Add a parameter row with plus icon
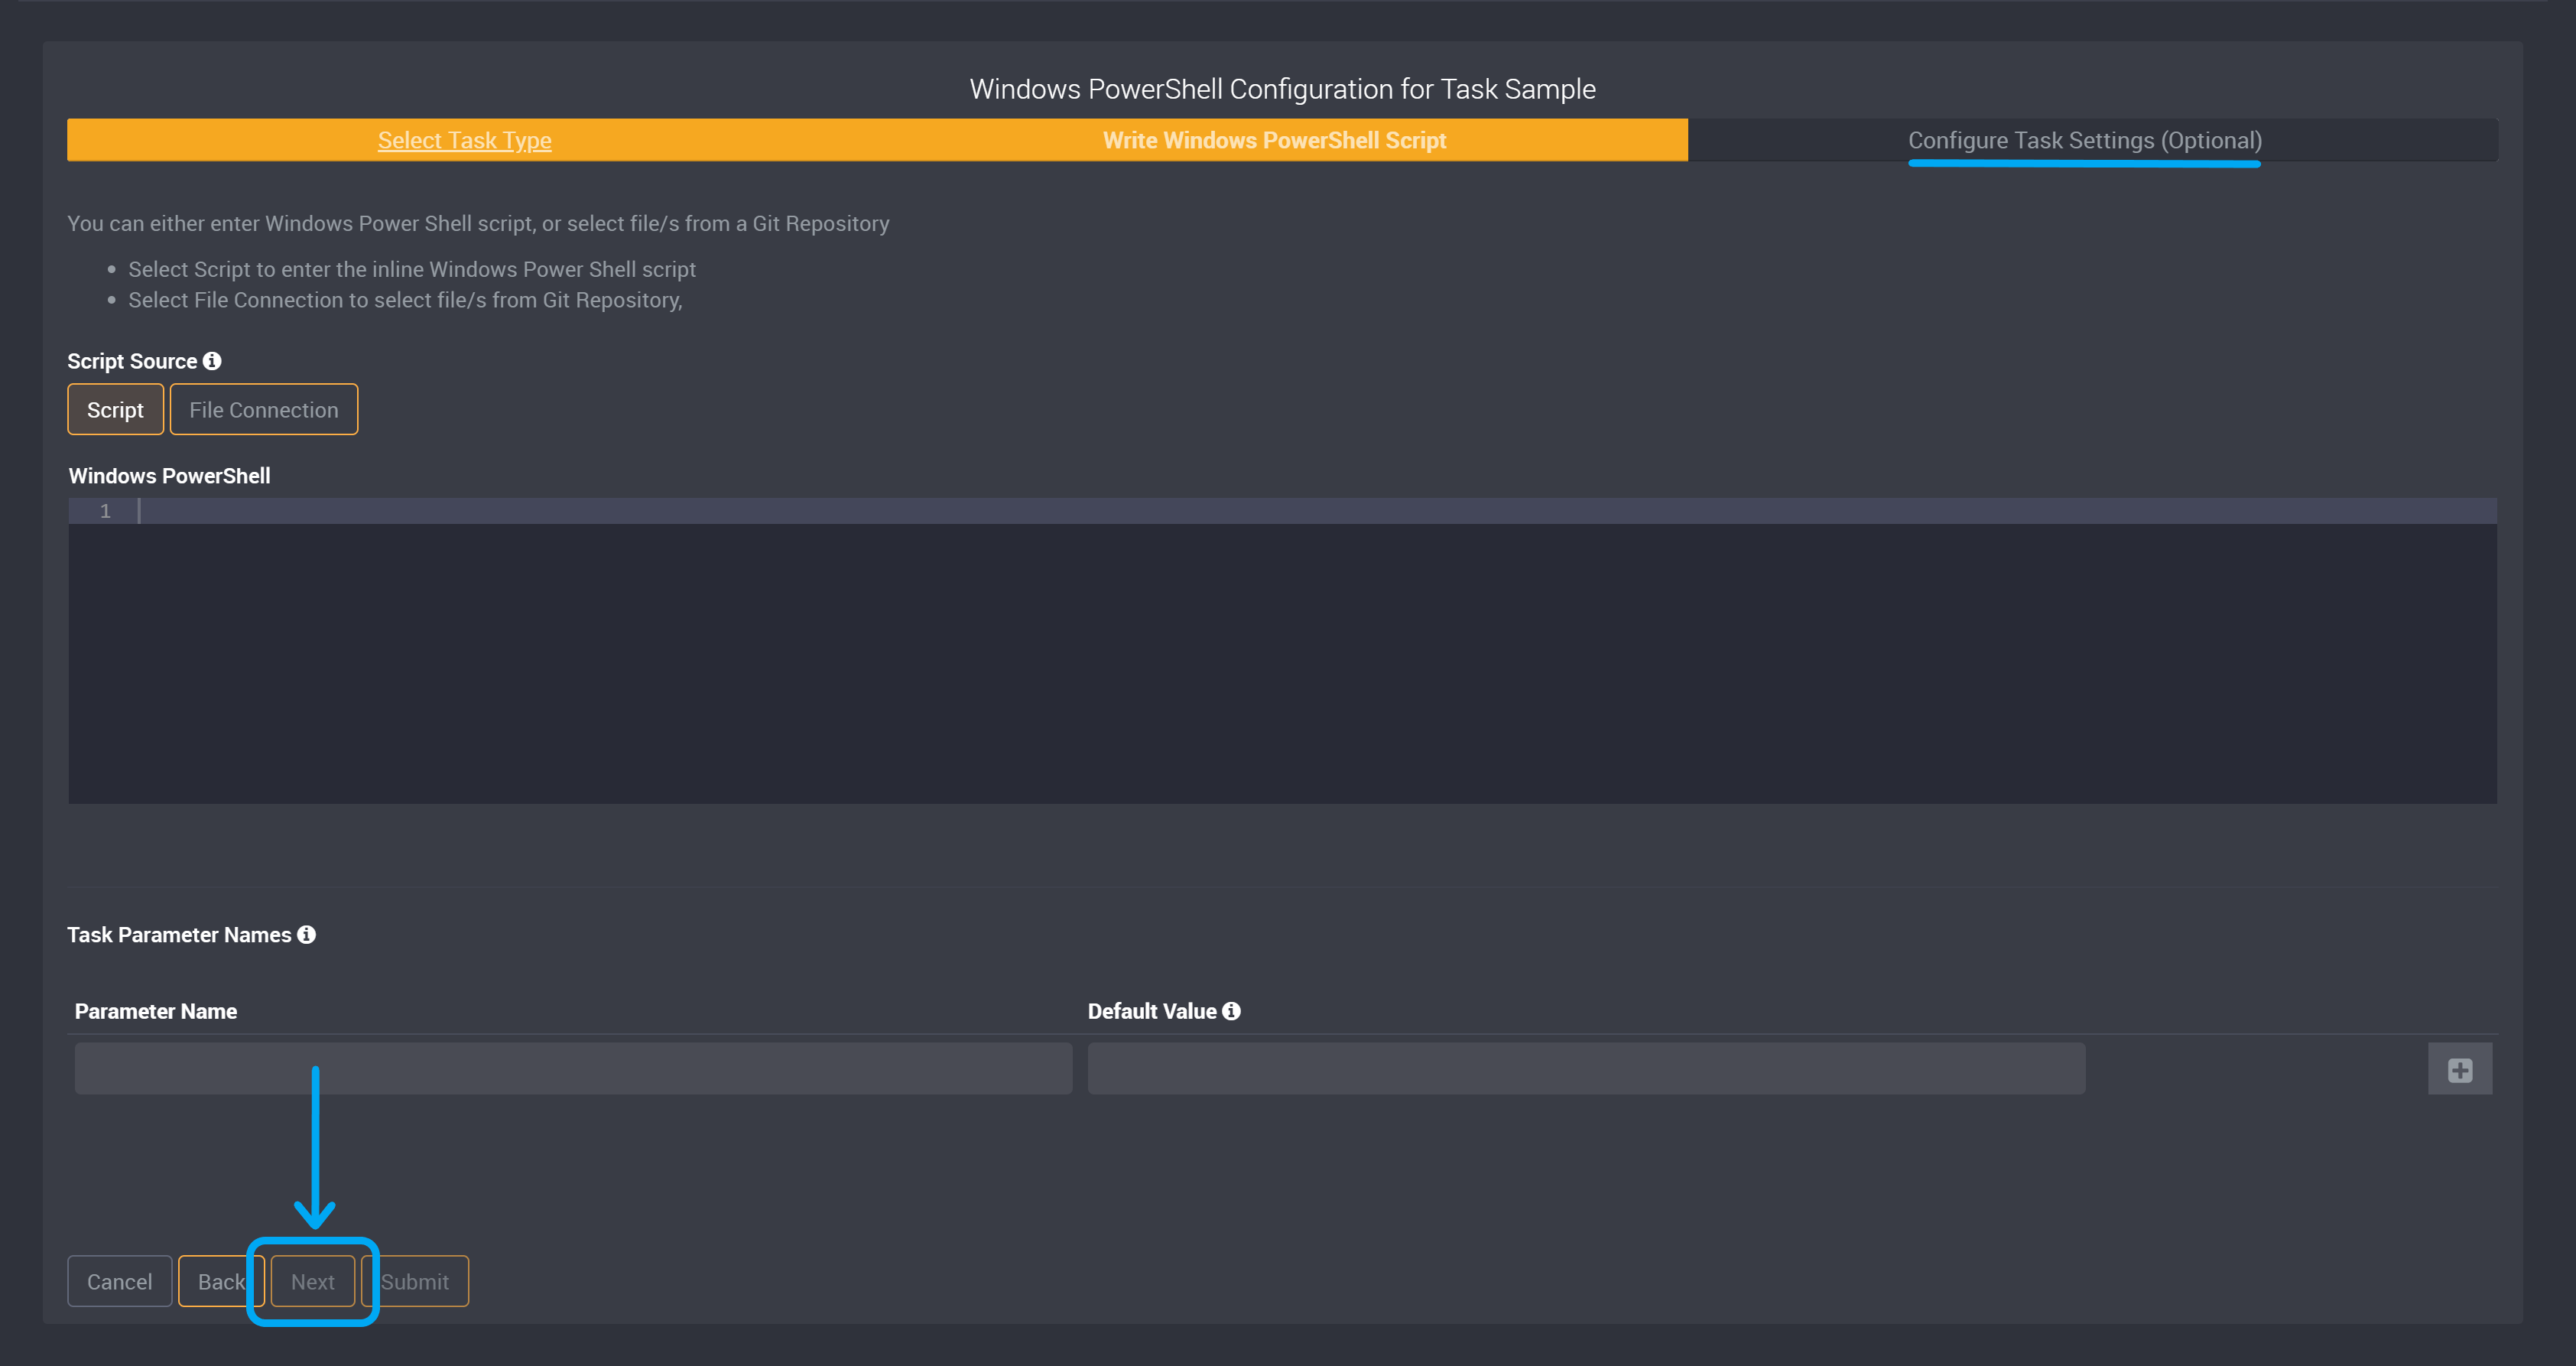Screen dimensions: 2576x1366 (2460, 1069)
